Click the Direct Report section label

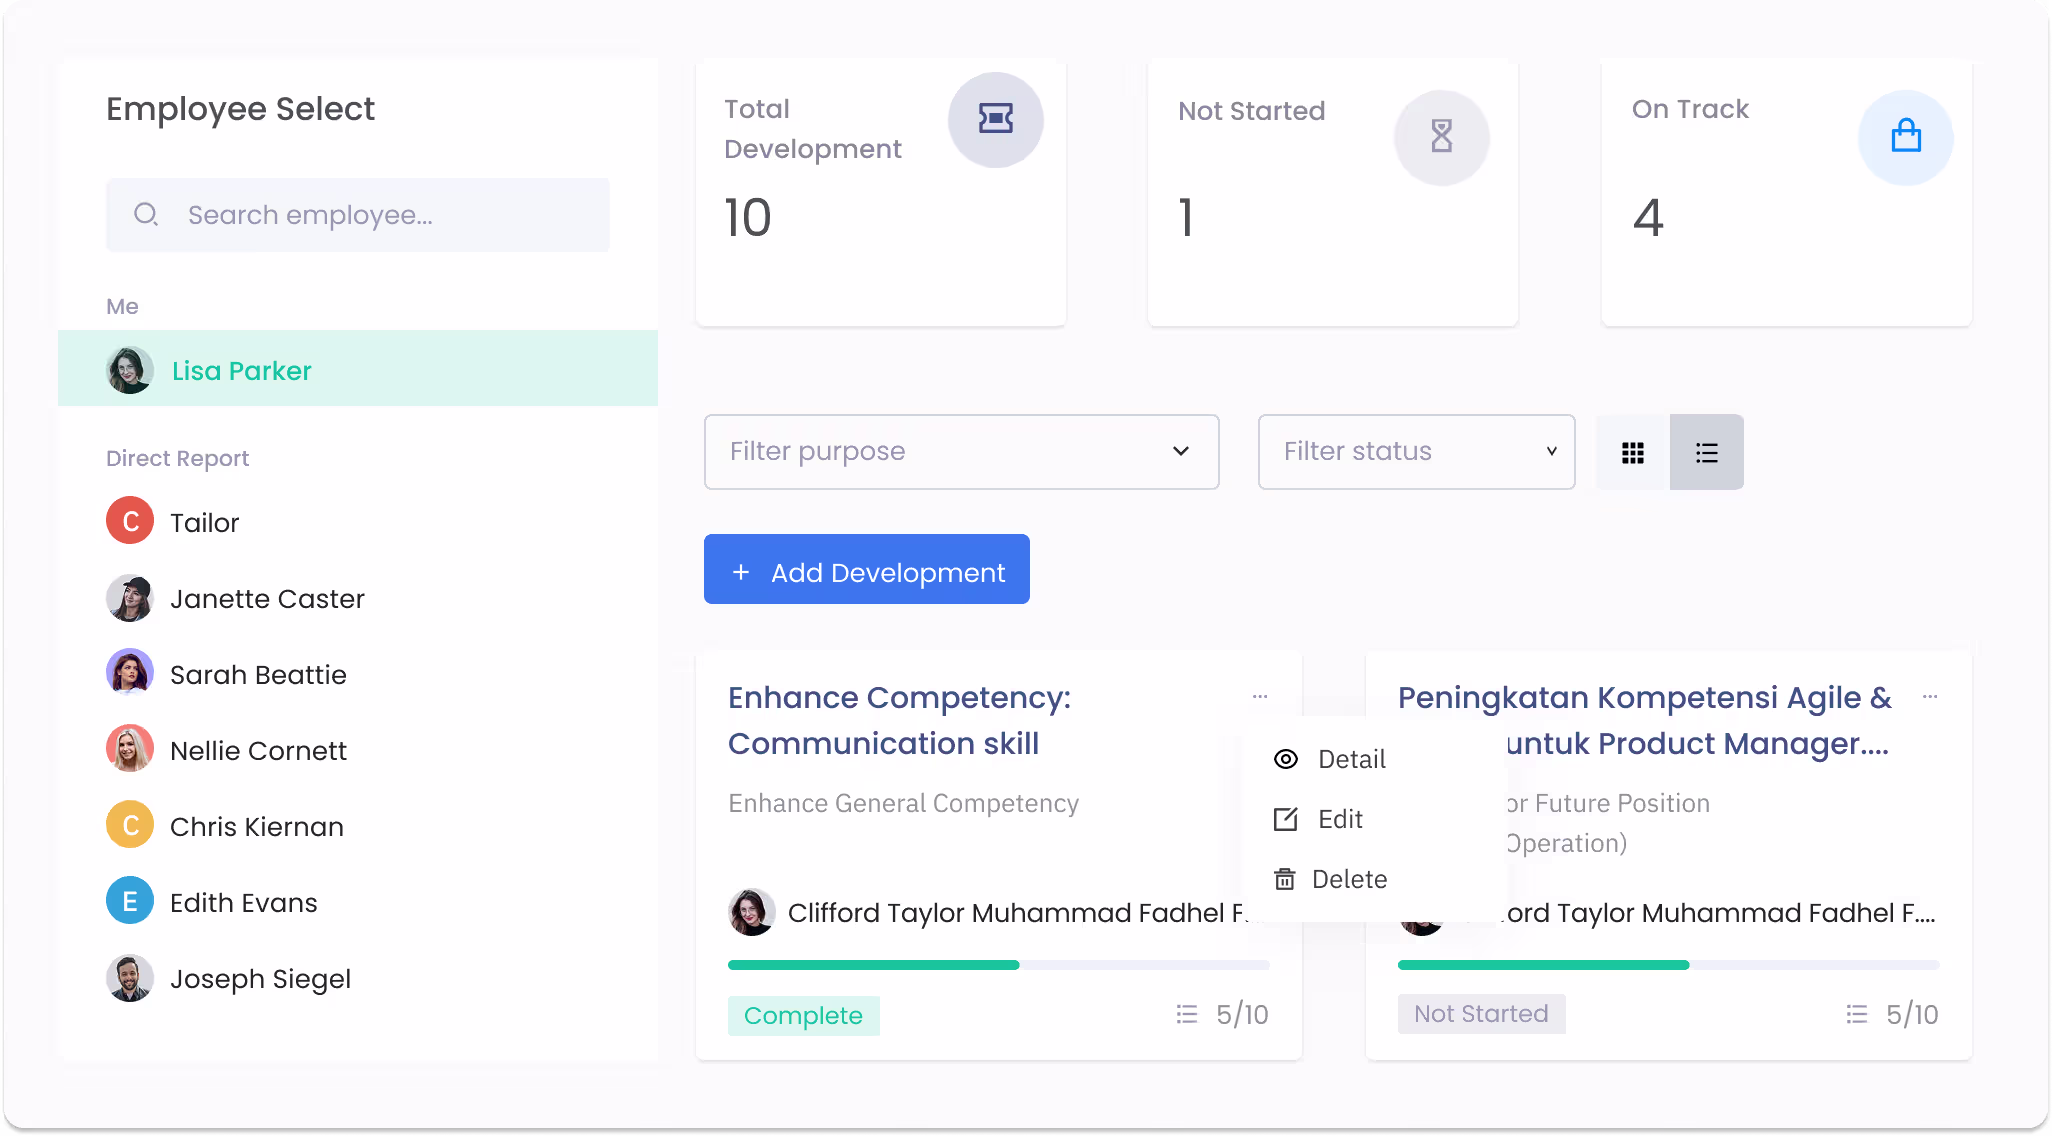coord(177,458)
